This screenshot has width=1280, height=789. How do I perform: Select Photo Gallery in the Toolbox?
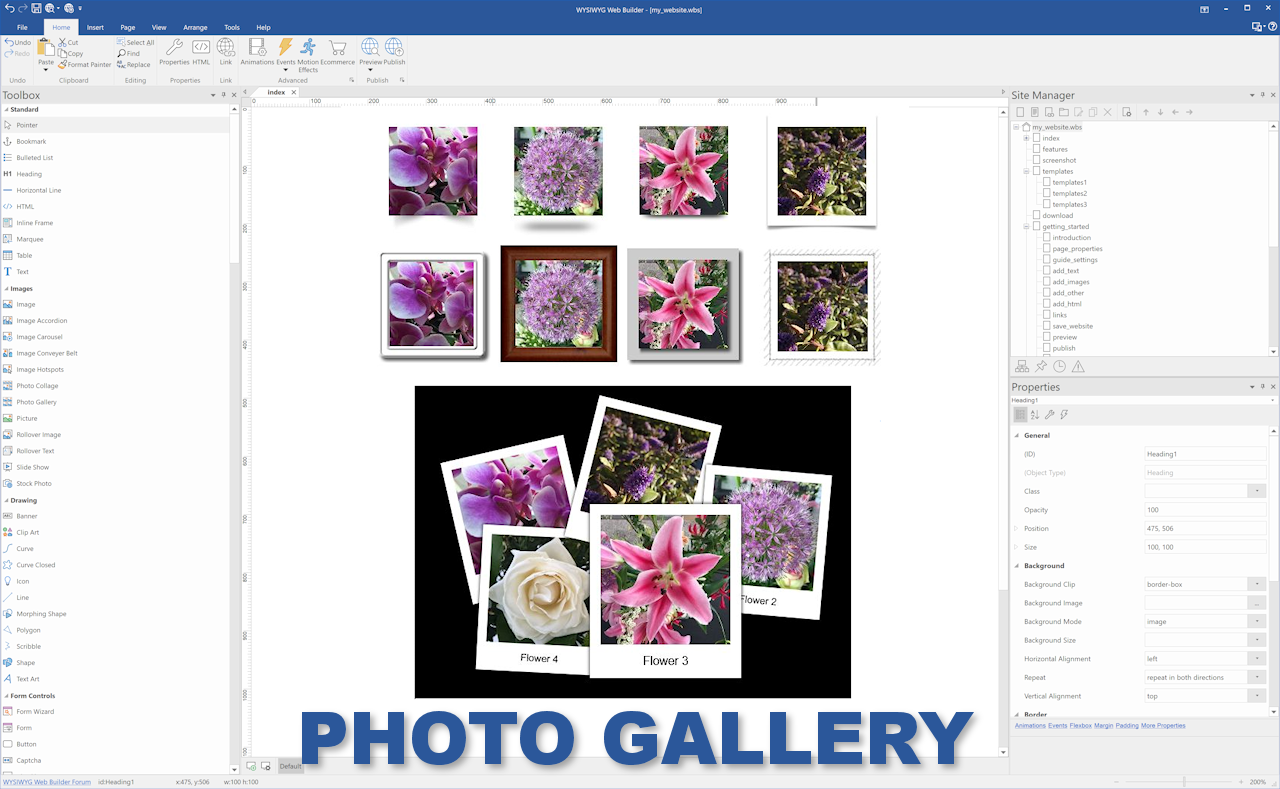coord(36,402)
